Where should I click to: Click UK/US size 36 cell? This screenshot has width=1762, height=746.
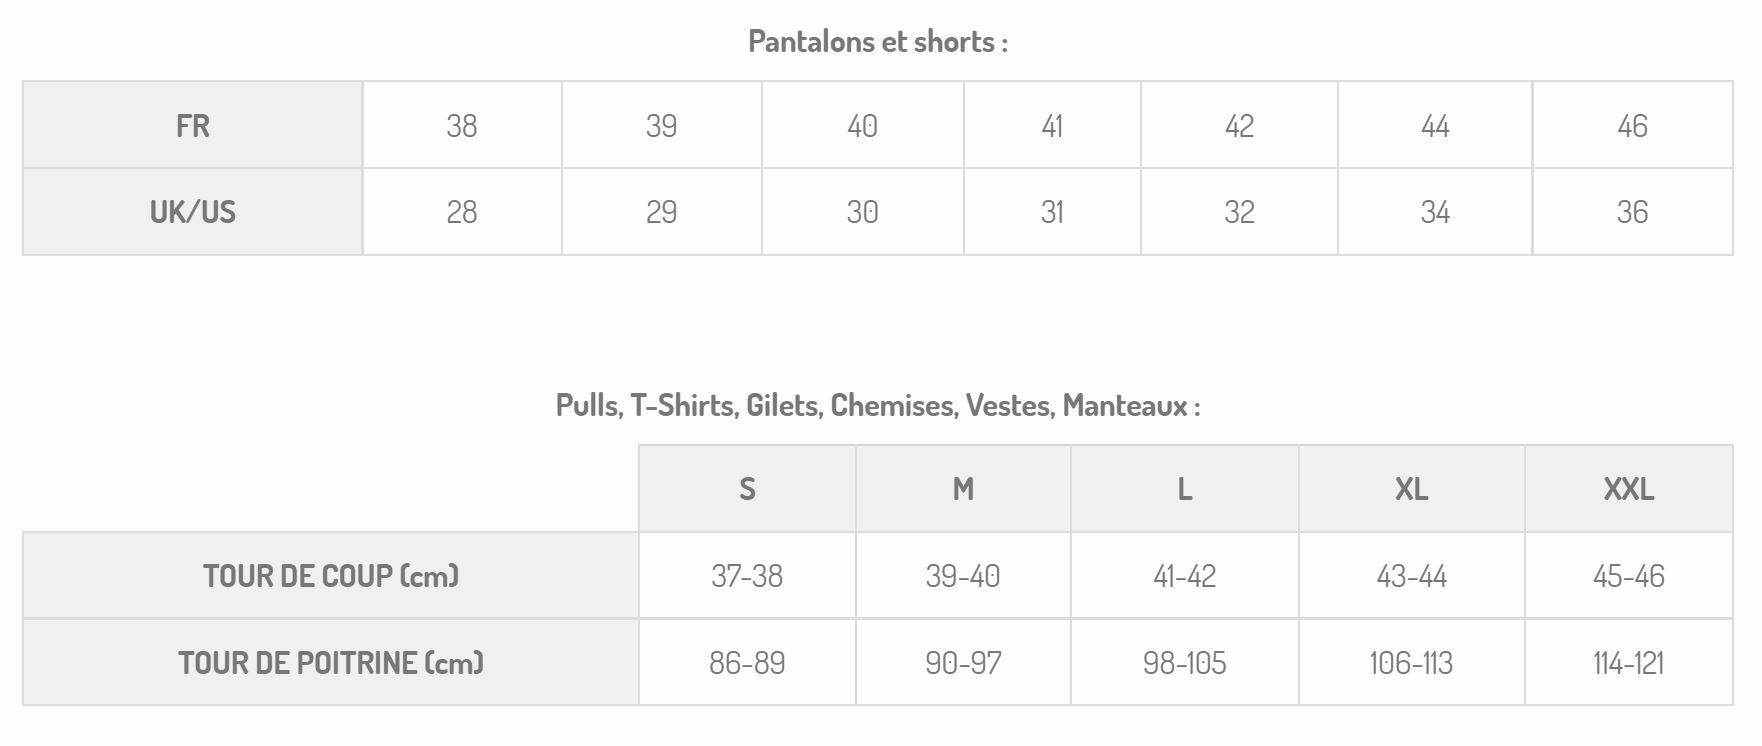click(1633, 212)
